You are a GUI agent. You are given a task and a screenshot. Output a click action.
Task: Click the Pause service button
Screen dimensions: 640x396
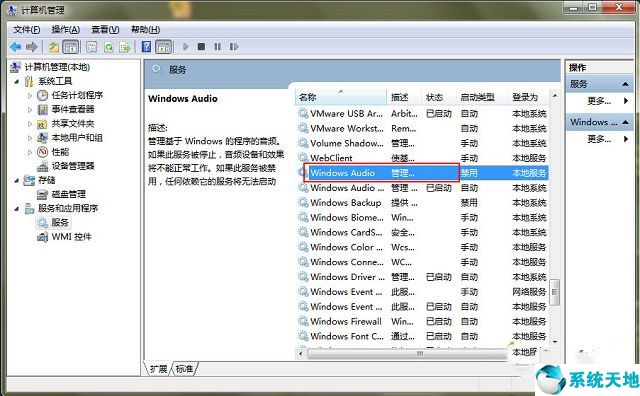coord(217,47)
